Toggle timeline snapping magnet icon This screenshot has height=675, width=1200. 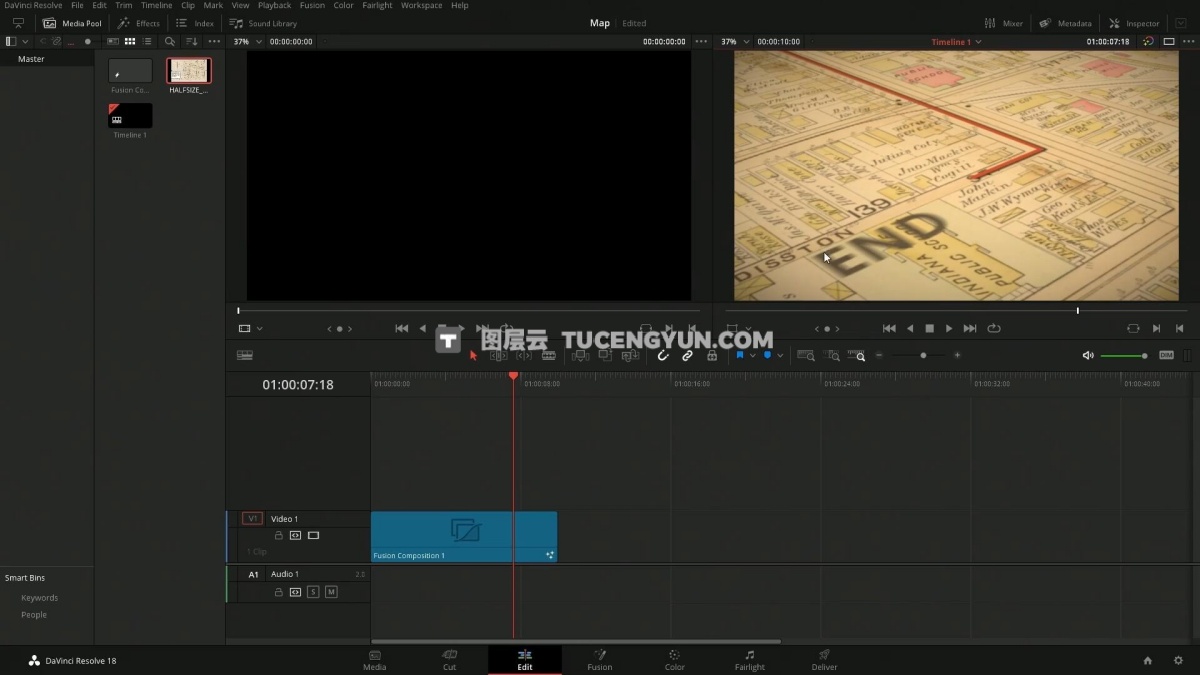point(662,355)
